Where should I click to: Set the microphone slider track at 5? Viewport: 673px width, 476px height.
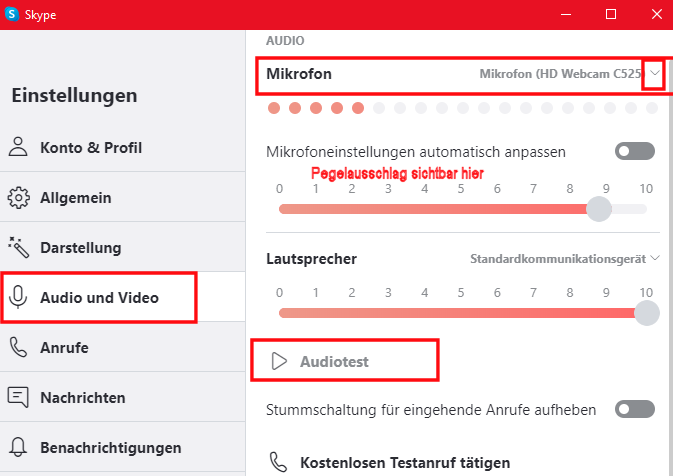461,209
